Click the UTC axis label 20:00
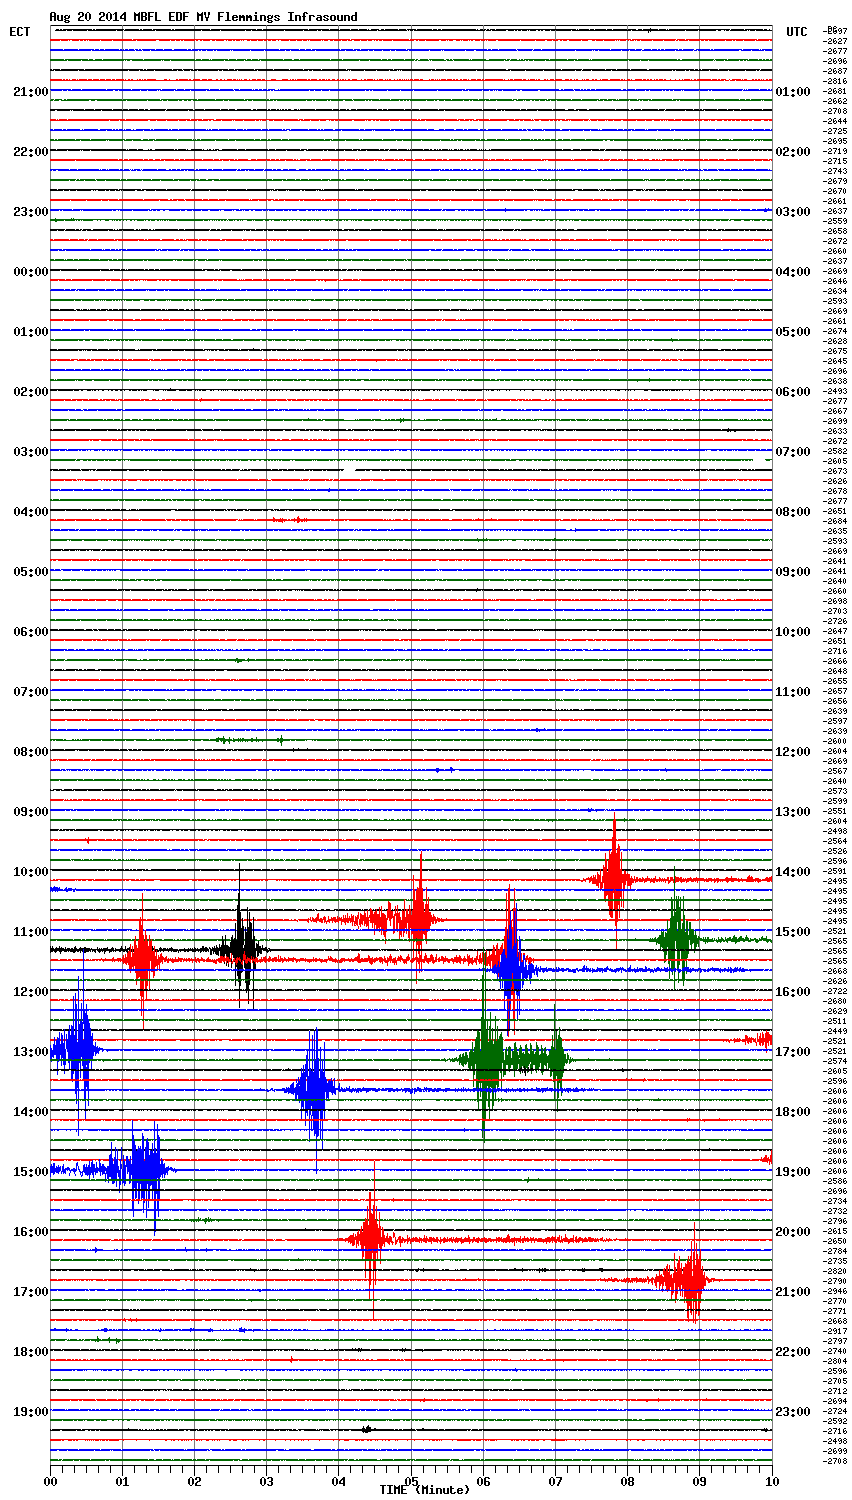Screen dimensions: 852x1500 click(793, 1232)
